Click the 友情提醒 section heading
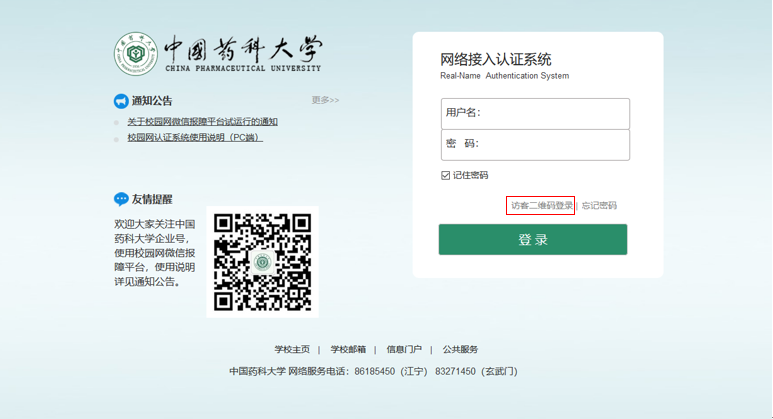Image resolution: width=773 pixels, height=419 pixels. point(152,199)
